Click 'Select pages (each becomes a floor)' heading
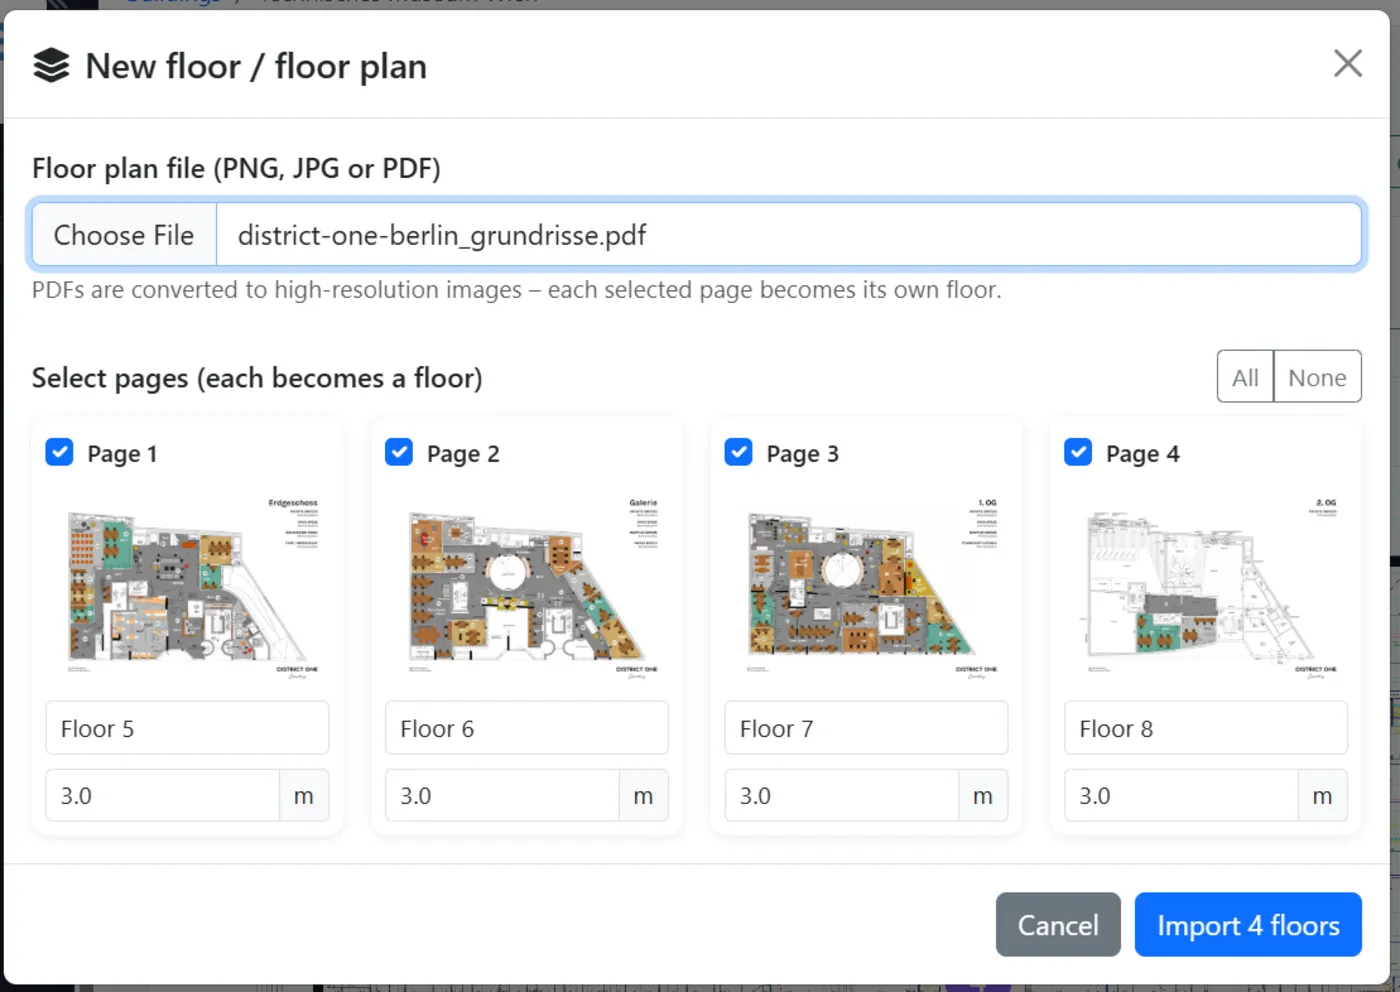 click(257, 378)
